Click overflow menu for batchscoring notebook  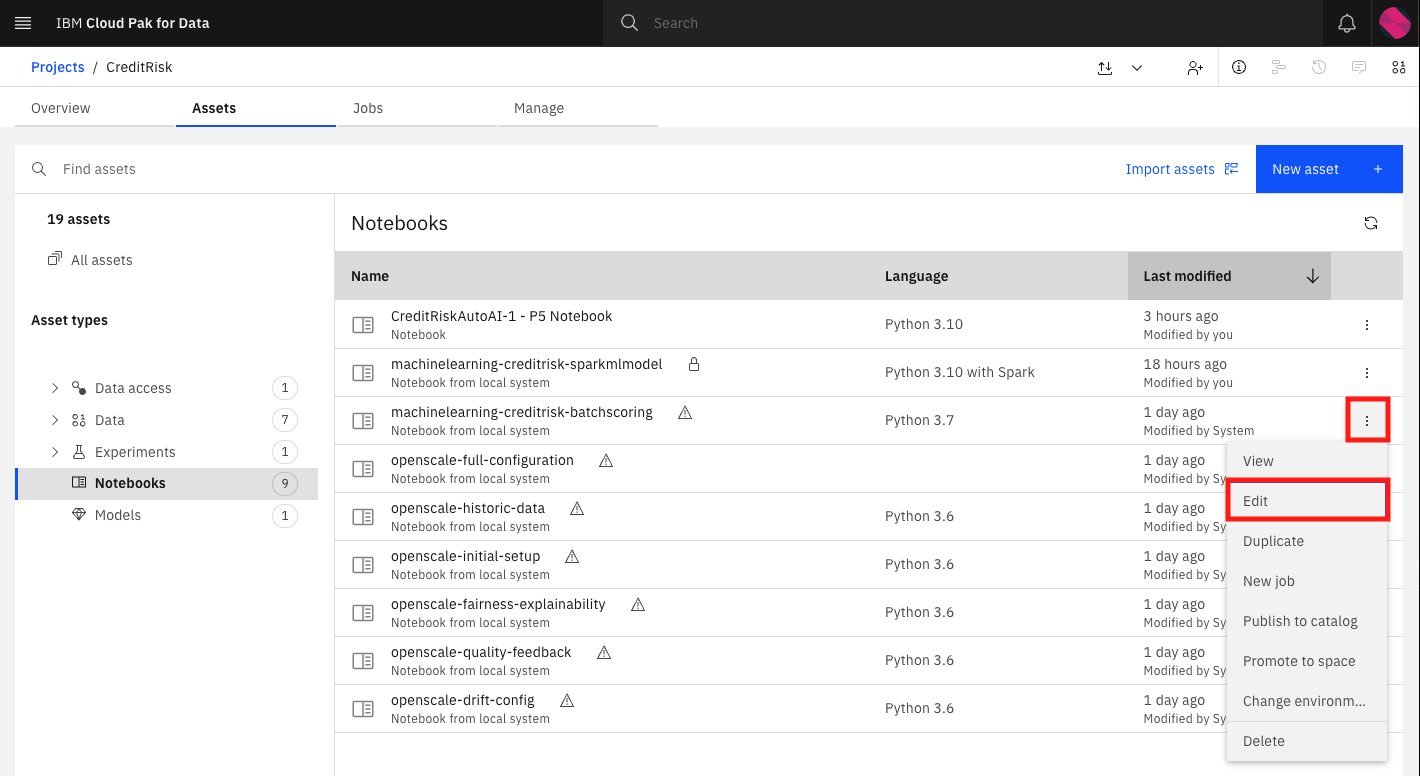tap(1367, 421)
